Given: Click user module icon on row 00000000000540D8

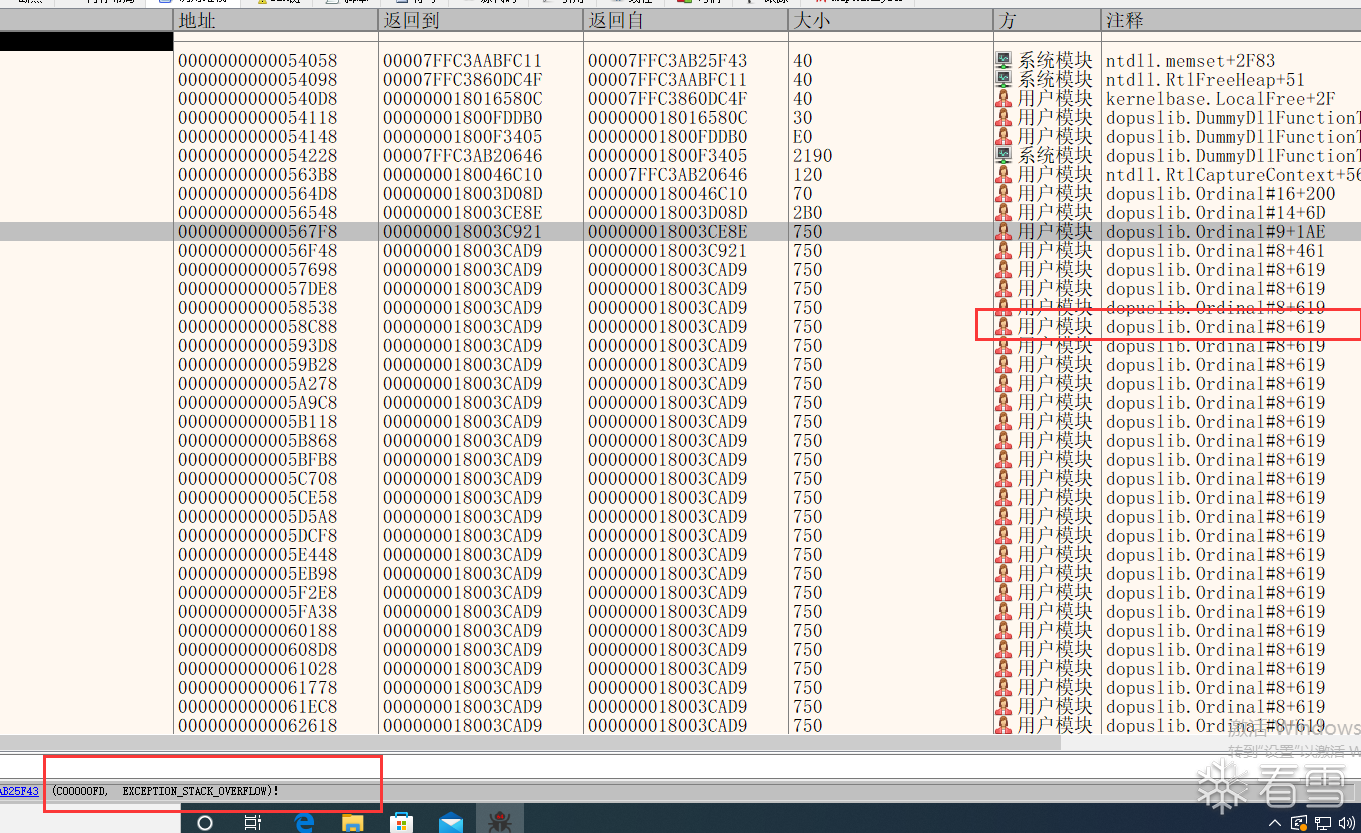Looking at the screenshot, I should (x=1004, y=99).
